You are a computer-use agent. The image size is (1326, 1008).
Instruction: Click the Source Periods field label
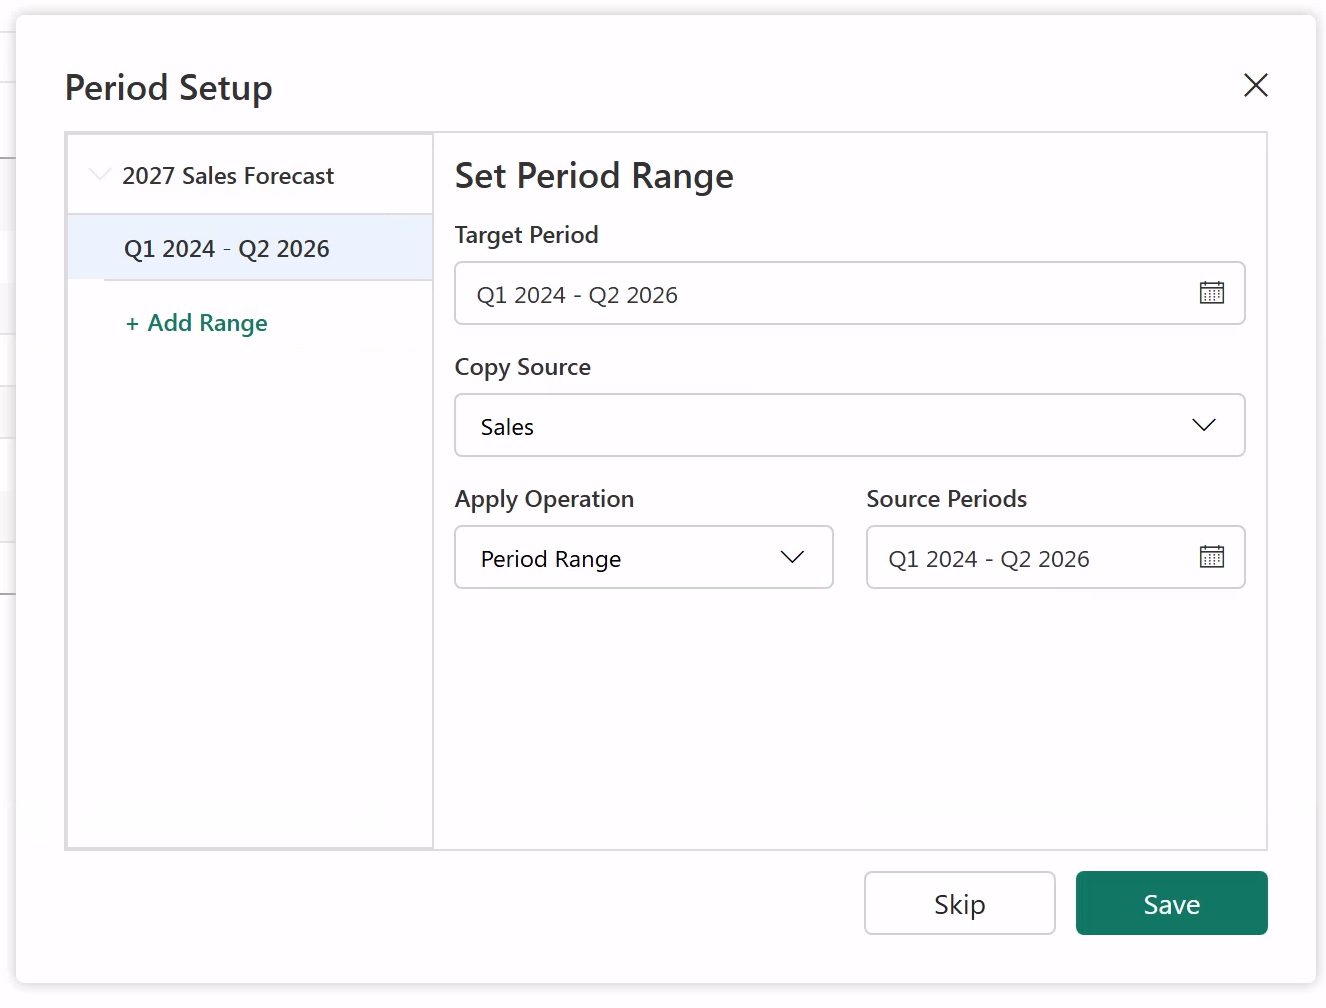(x=946, y=499)
